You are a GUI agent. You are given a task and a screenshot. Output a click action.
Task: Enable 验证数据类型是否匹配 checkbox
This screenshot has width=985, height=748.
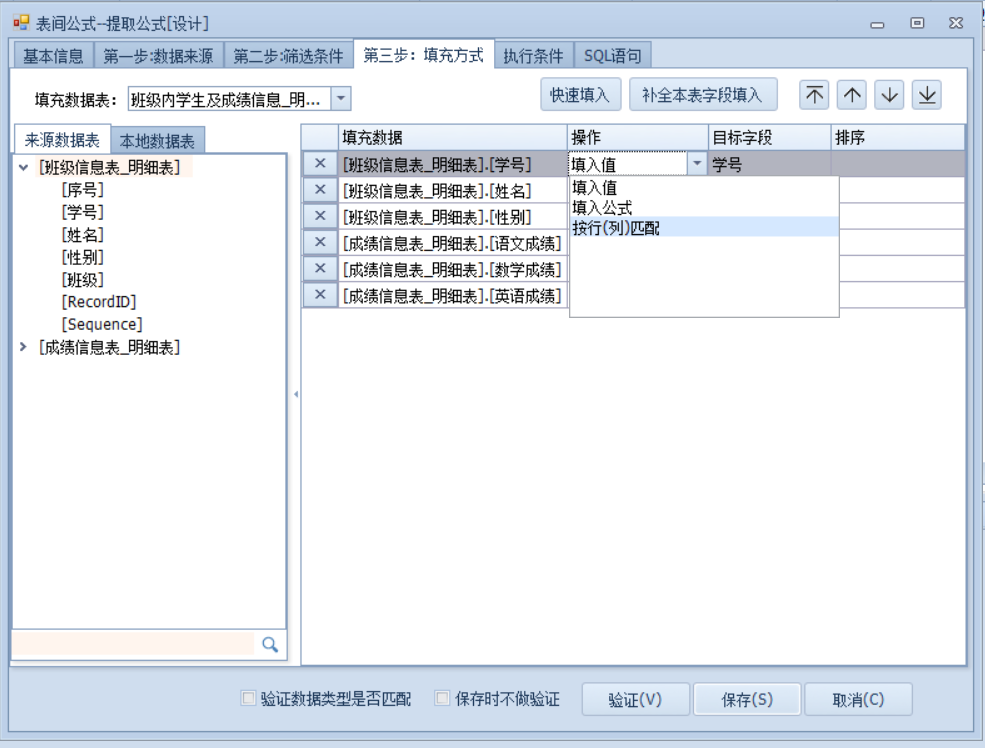click(248, 699)
